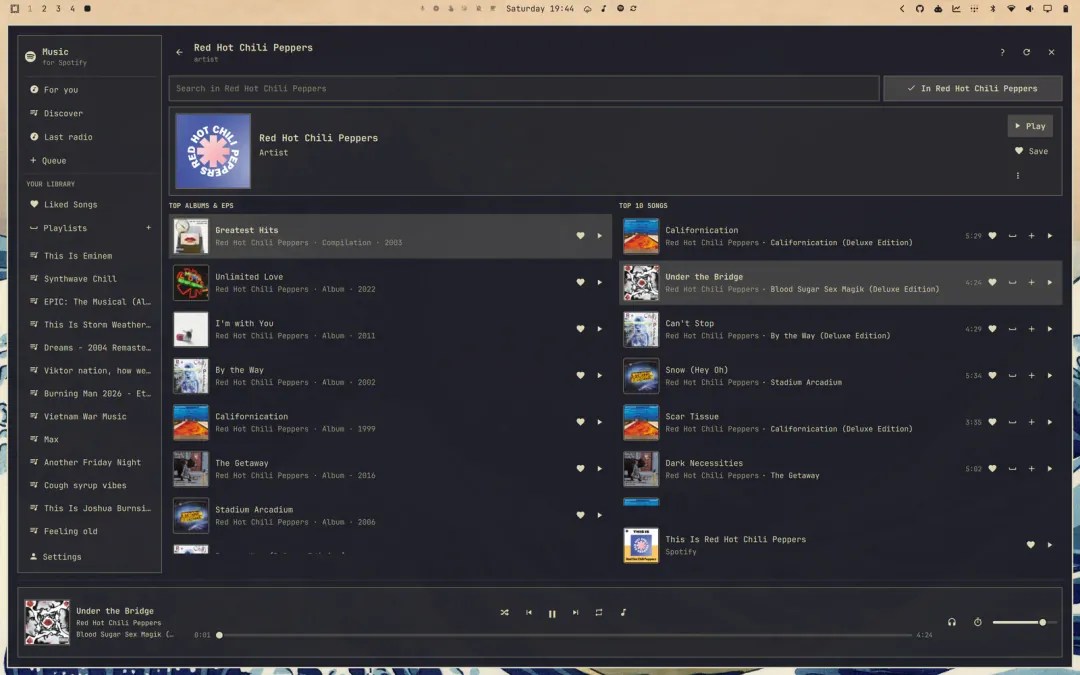Image resolution: width=1080 pixels, height=675 pixels.
Task: Like the song Californication
Action: [x=993, y=236]
